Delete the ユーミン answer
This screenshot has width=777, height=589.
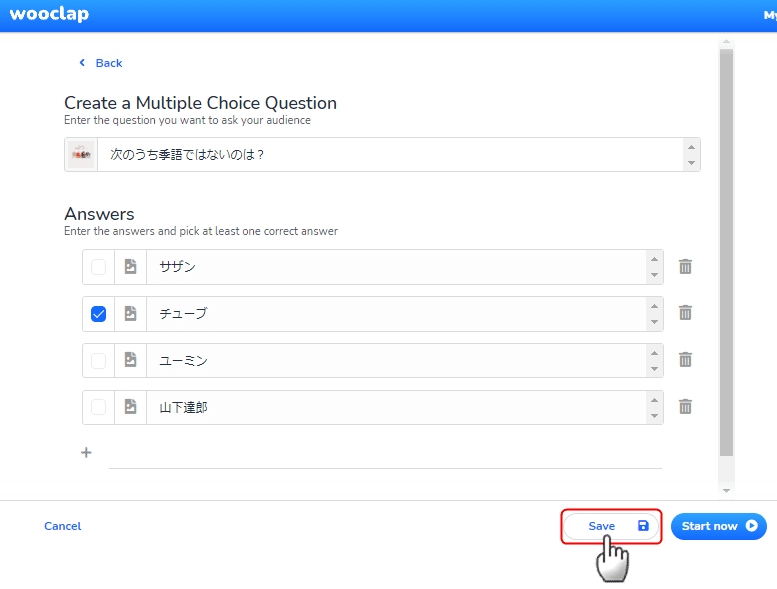click(685, 360)
